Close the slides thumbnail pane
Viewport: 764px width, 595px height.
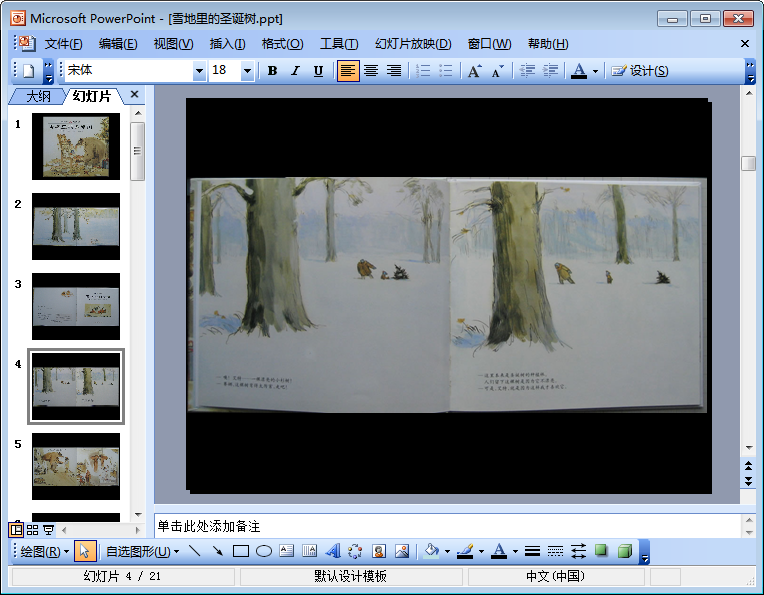tap(135, 95)
